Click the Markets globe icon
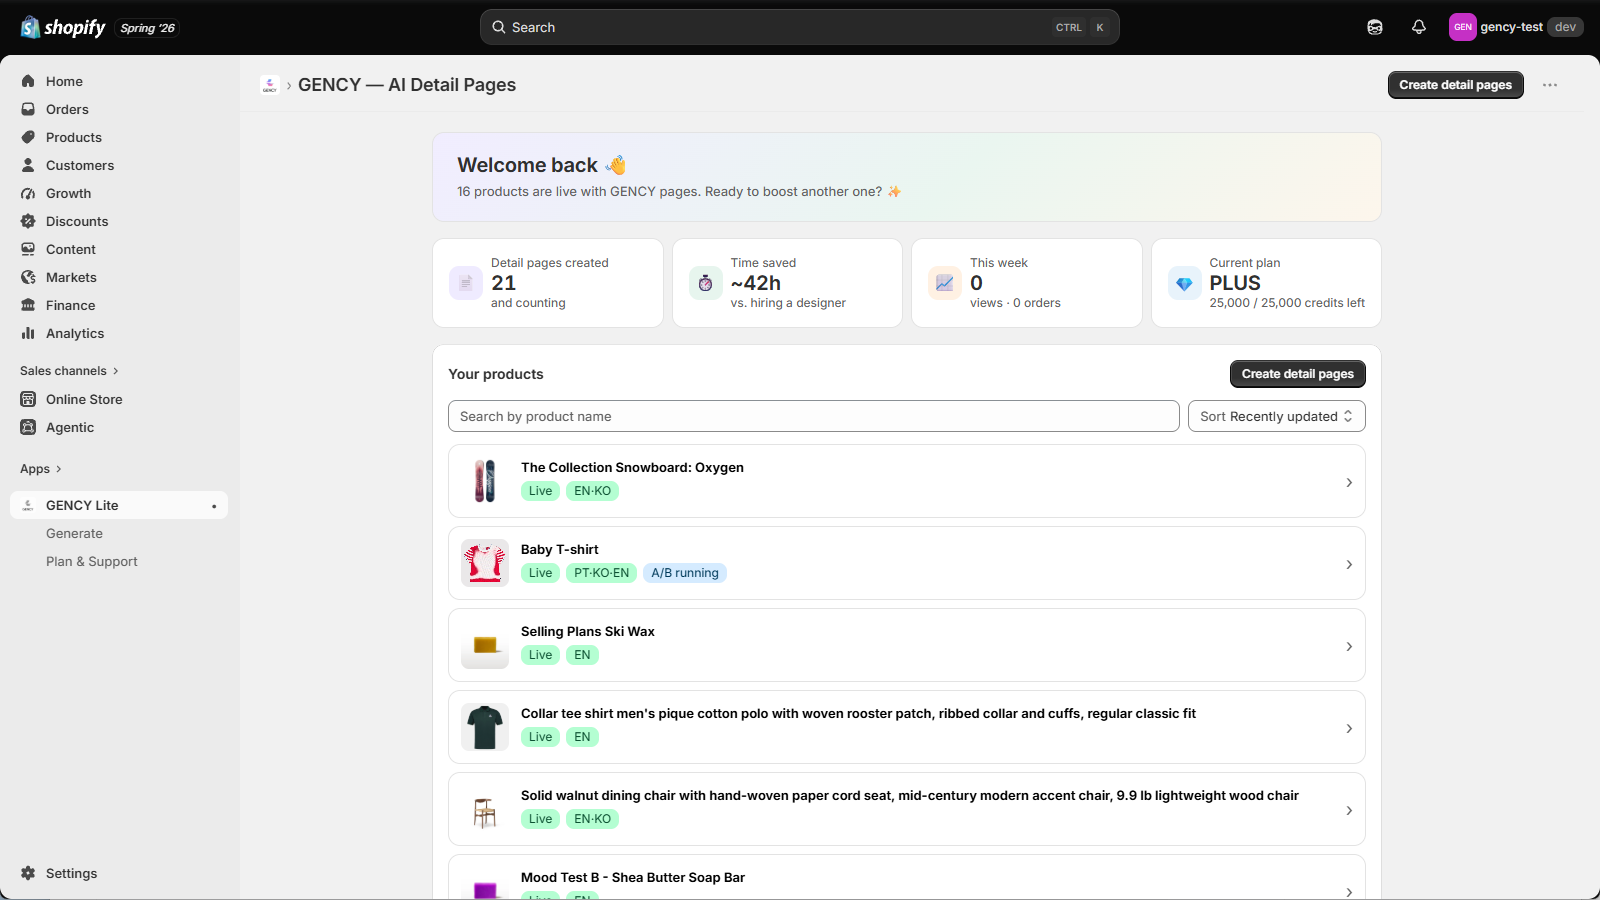Image resolution: width=1600 pixels, height=900 pixels. (28, 277)
